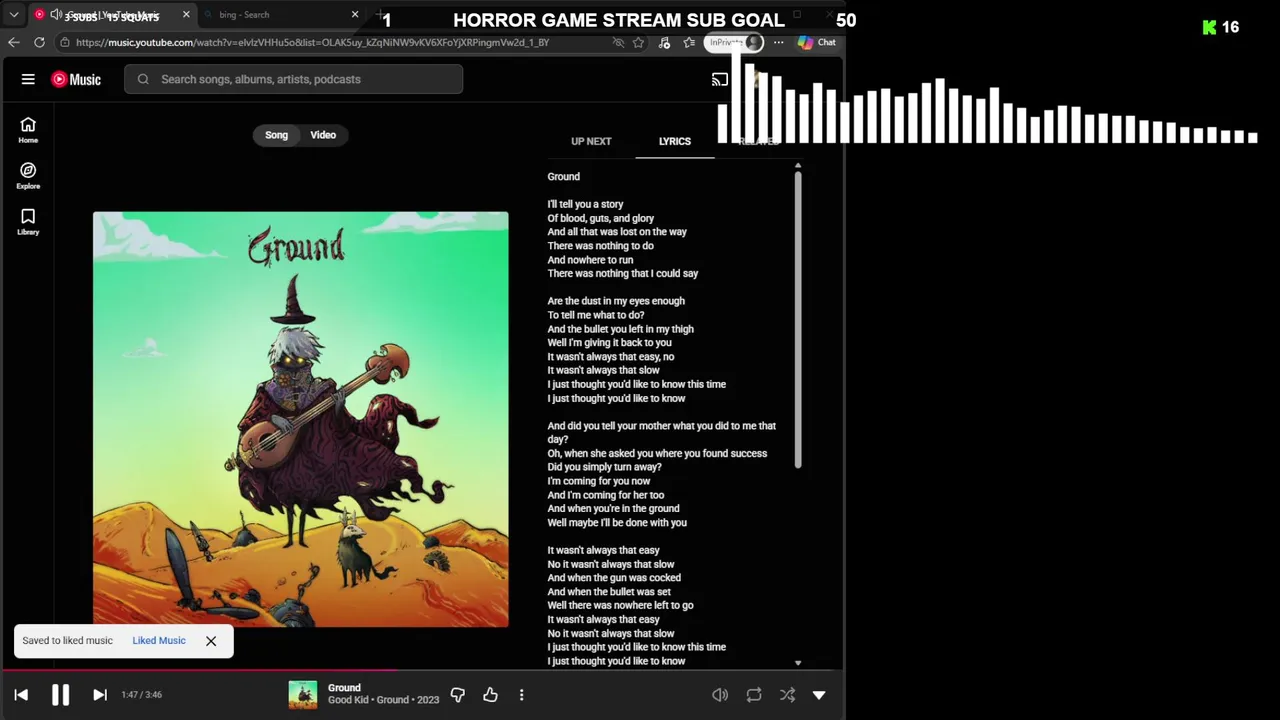The width and height of the screenshot is (1280, 720).
Task: Click the music.youtube.com address bar
Action: tap(312, 42)
